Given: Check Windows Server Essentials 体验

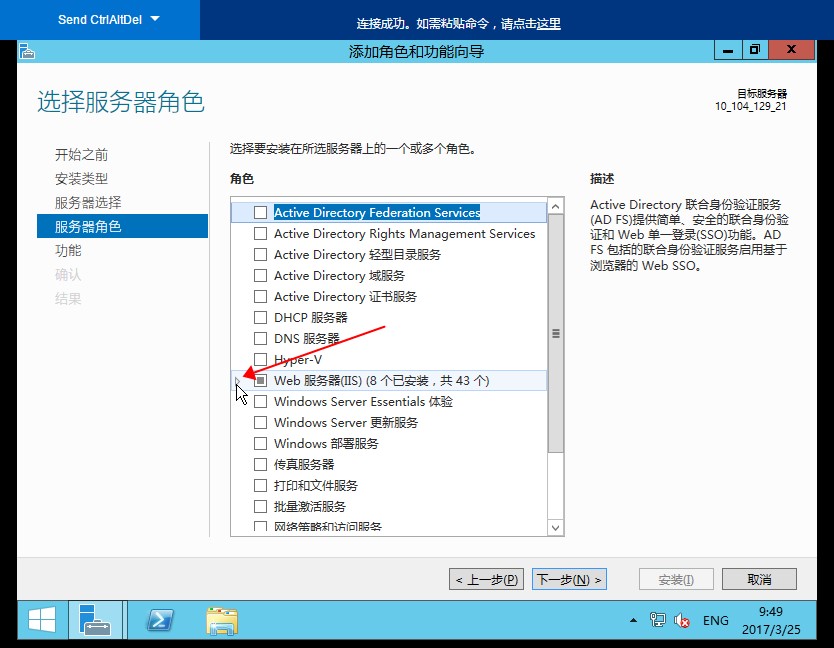Looking at the screenshot, I should (260, 402).
